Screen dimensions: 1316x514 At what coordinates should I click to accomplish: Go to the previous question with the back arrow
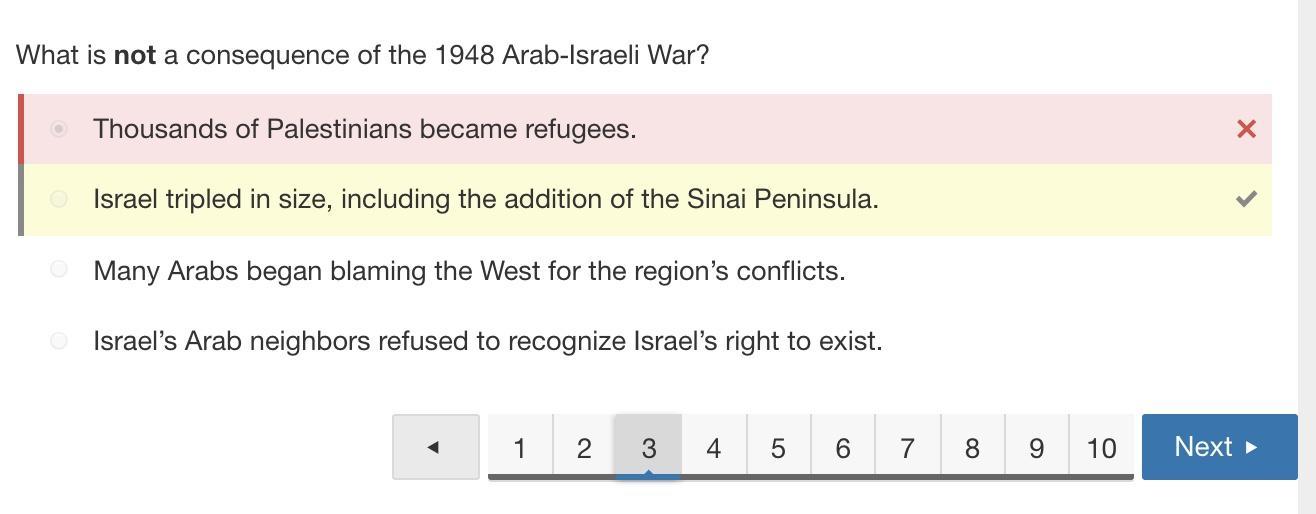coord(435,447)
